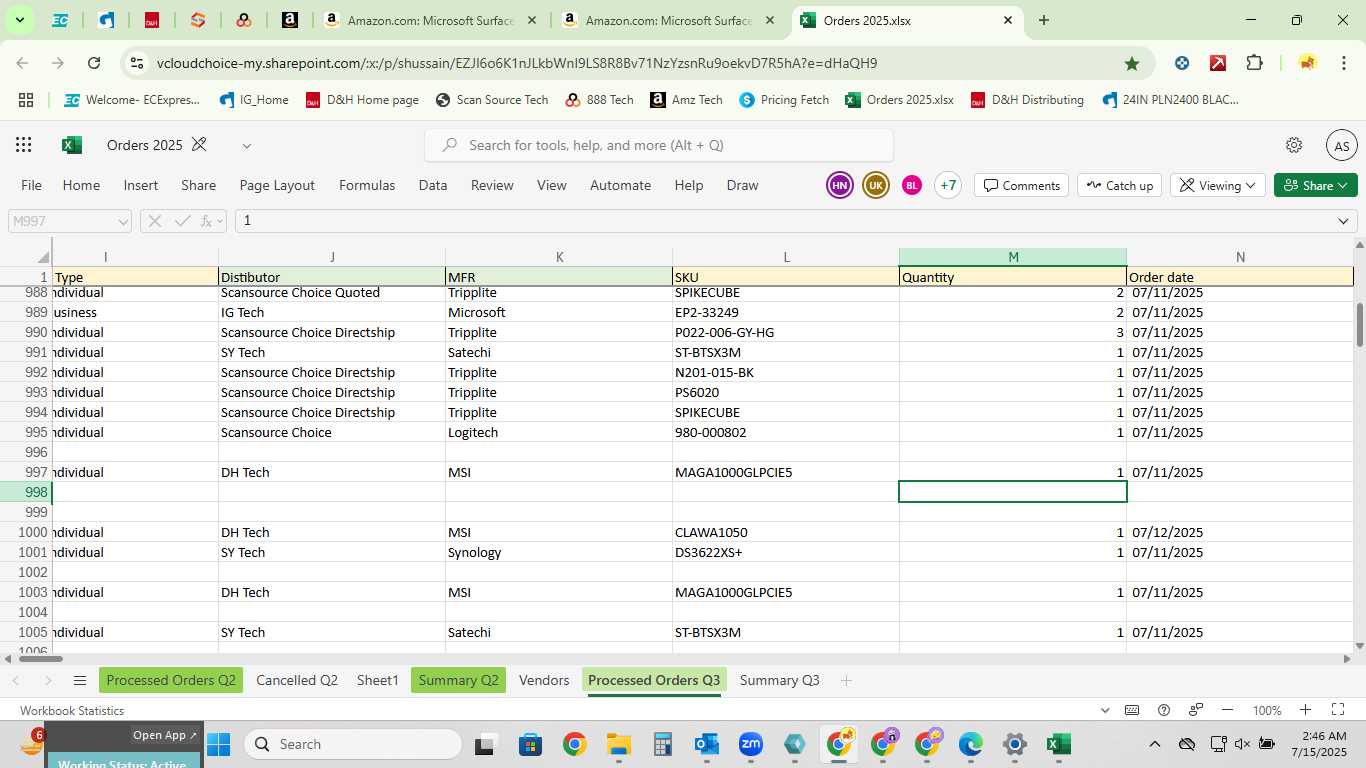The height and width of the screenshot is (768, 1366).
Task: Open the Chrome three-dot menu
Action: click(x=1342, y=63)
